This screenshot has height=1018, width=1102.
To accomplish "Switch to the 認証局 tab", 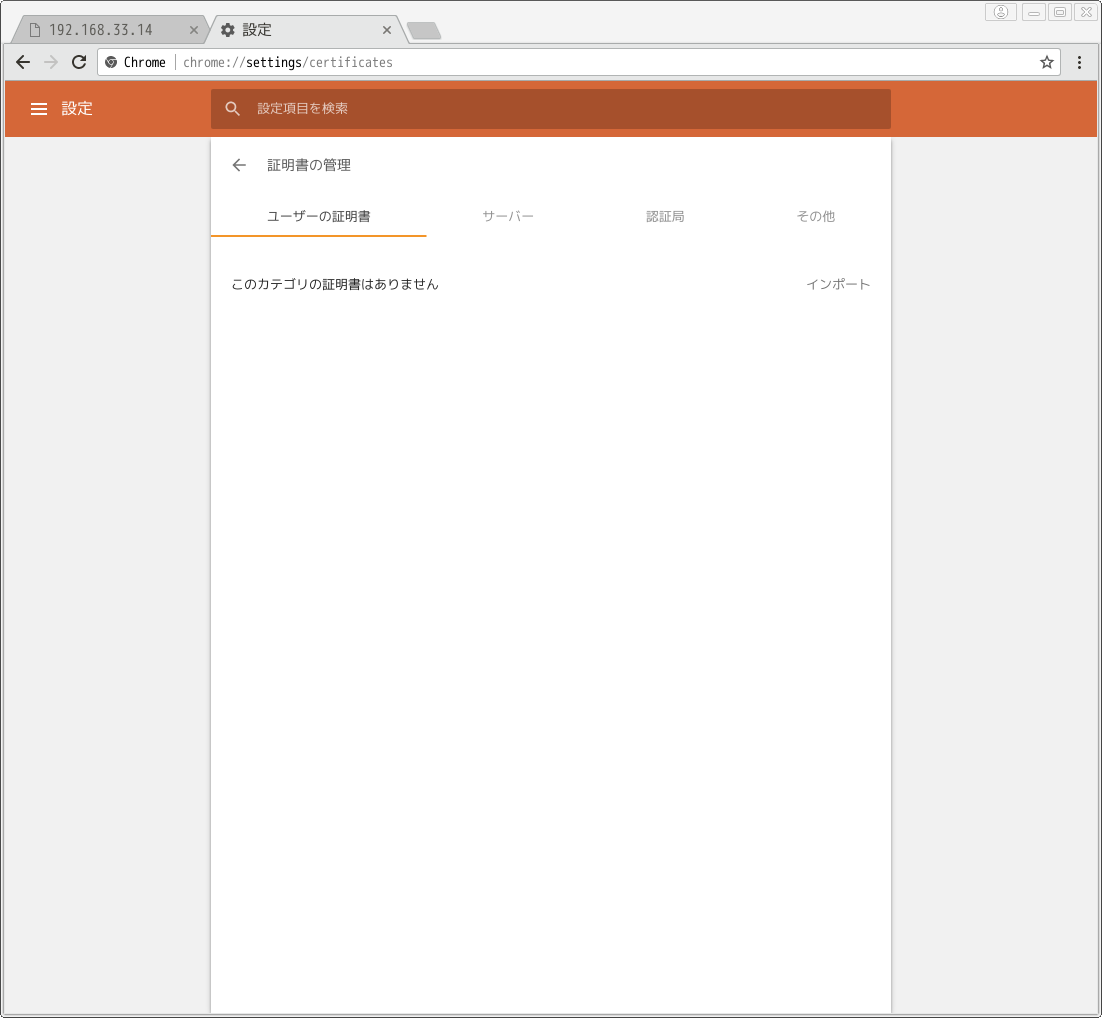I will (x=665, y=216).
